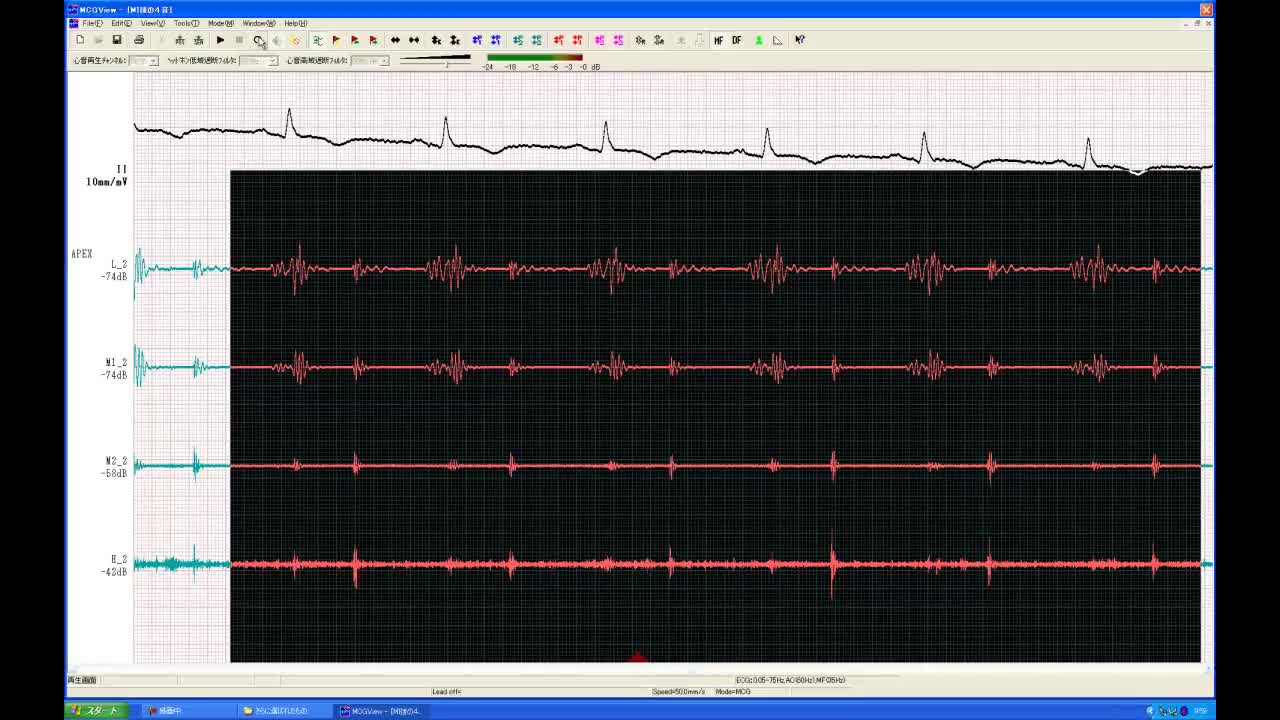
Task: Click the yellow flag marker icon
Action: (x=336, y=40)
